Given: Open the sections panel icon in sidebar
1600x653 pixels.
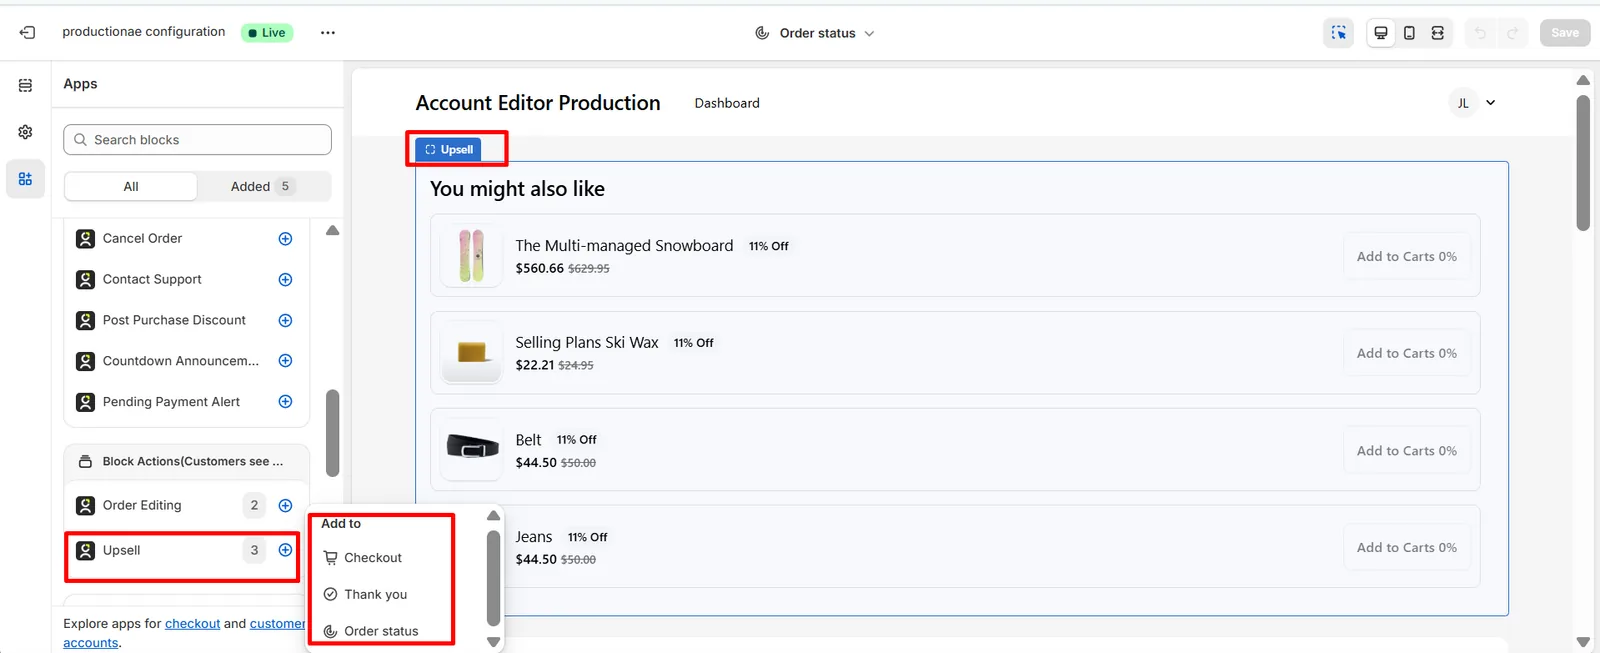Looking at the screenshot, I should [25, 85].
